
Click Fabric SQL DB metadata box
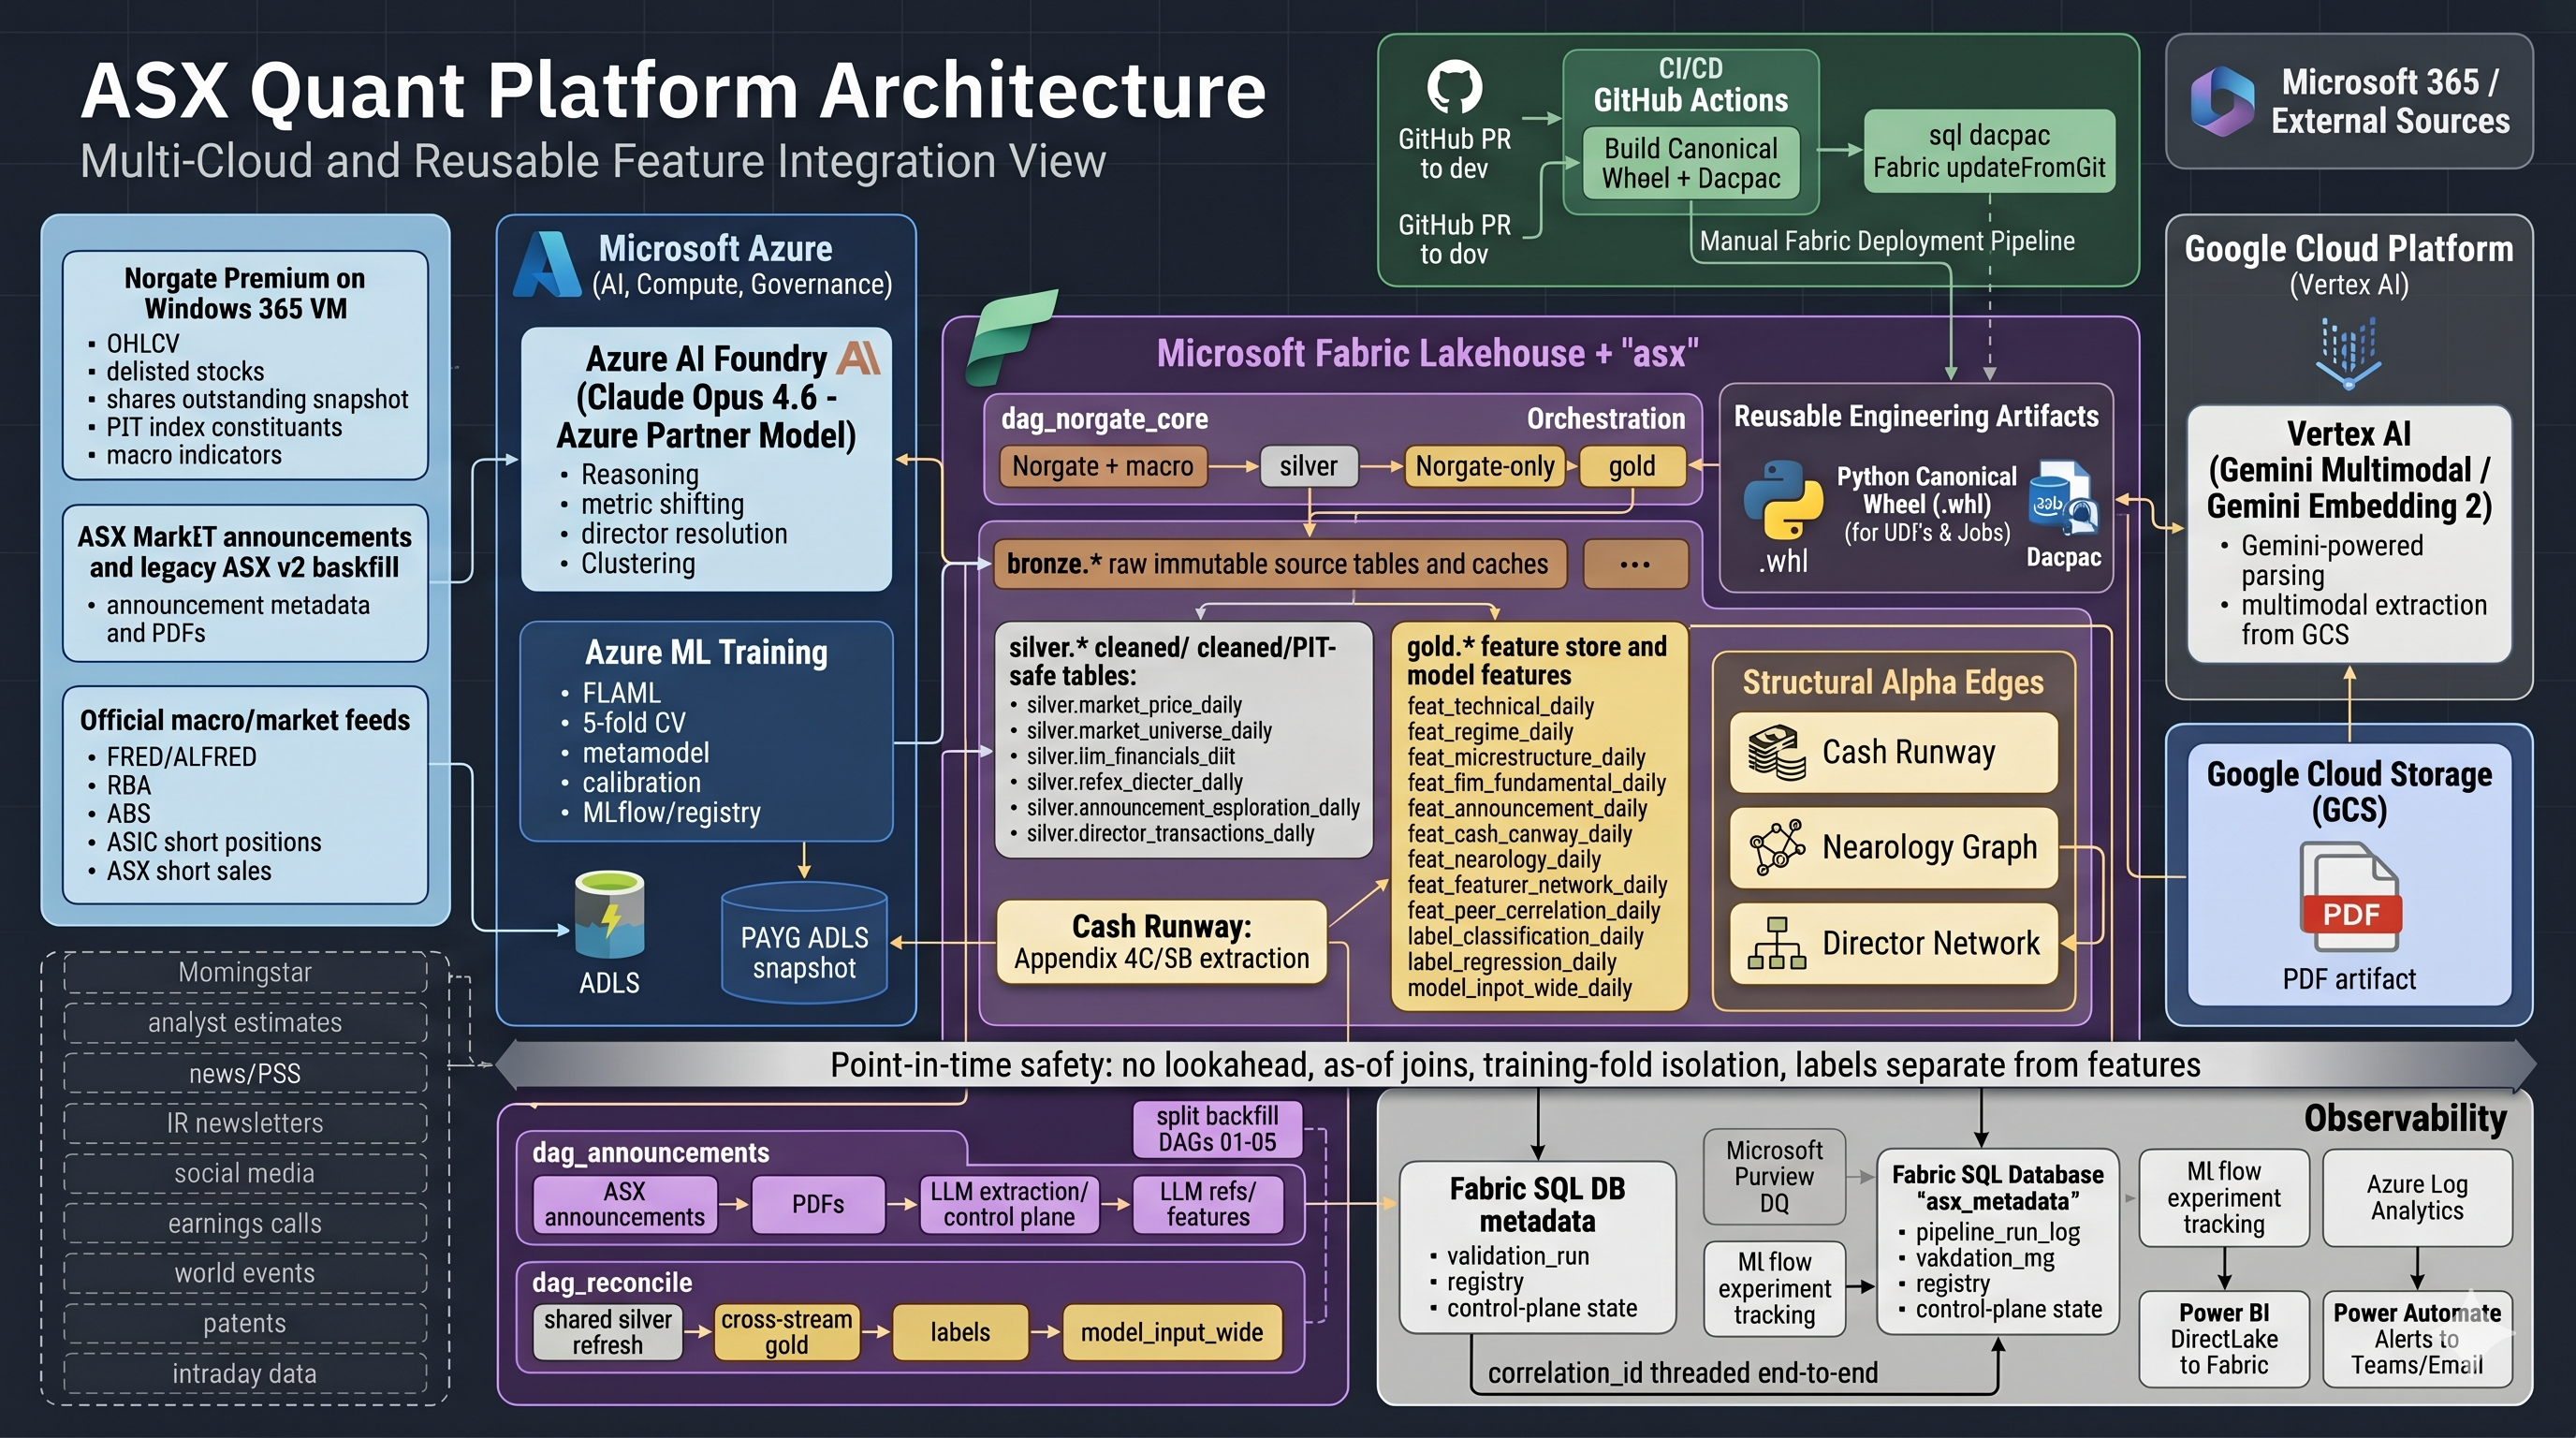pyautogui.click(x=1538, y=1247)
